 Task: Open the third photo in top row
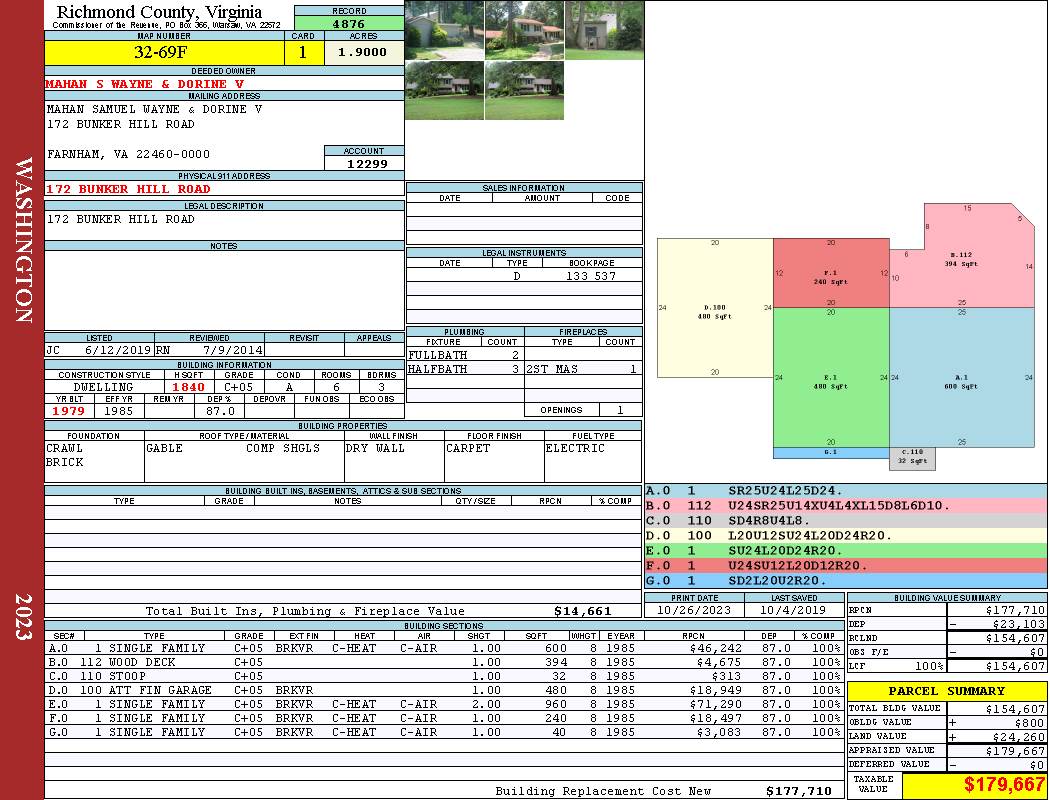pyautogui.click(x=604, y=30)
